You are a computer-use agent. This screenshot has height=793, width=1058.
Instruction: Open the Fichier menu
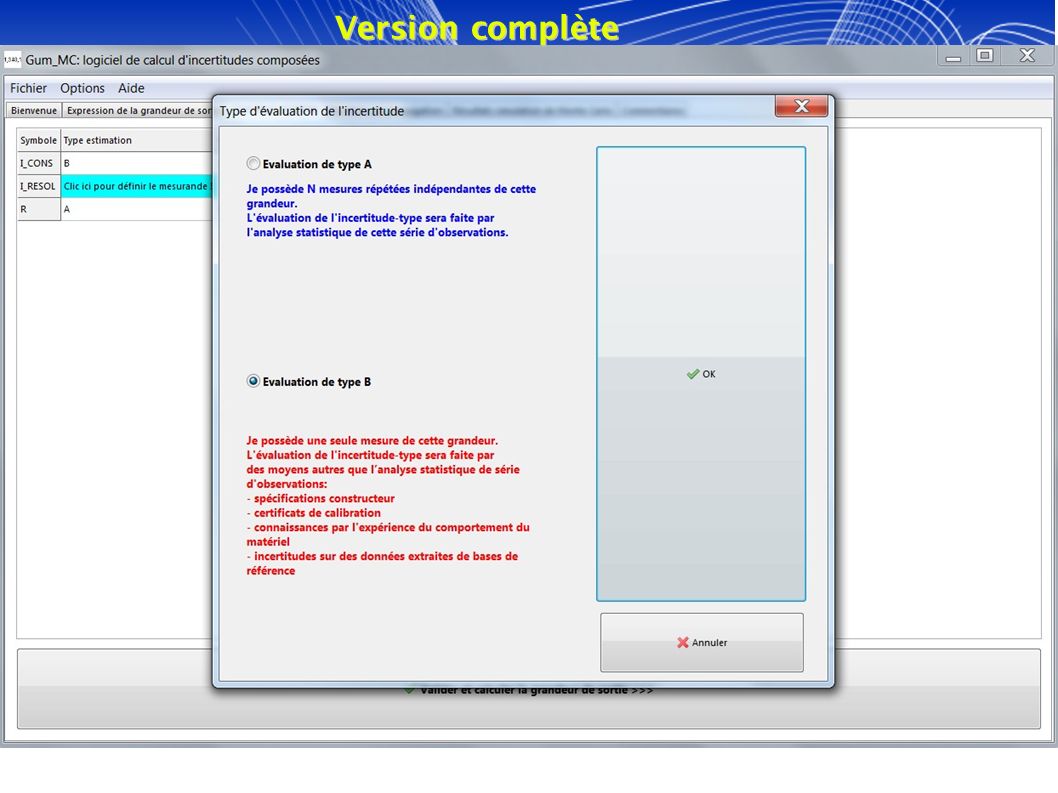(28, 88)
